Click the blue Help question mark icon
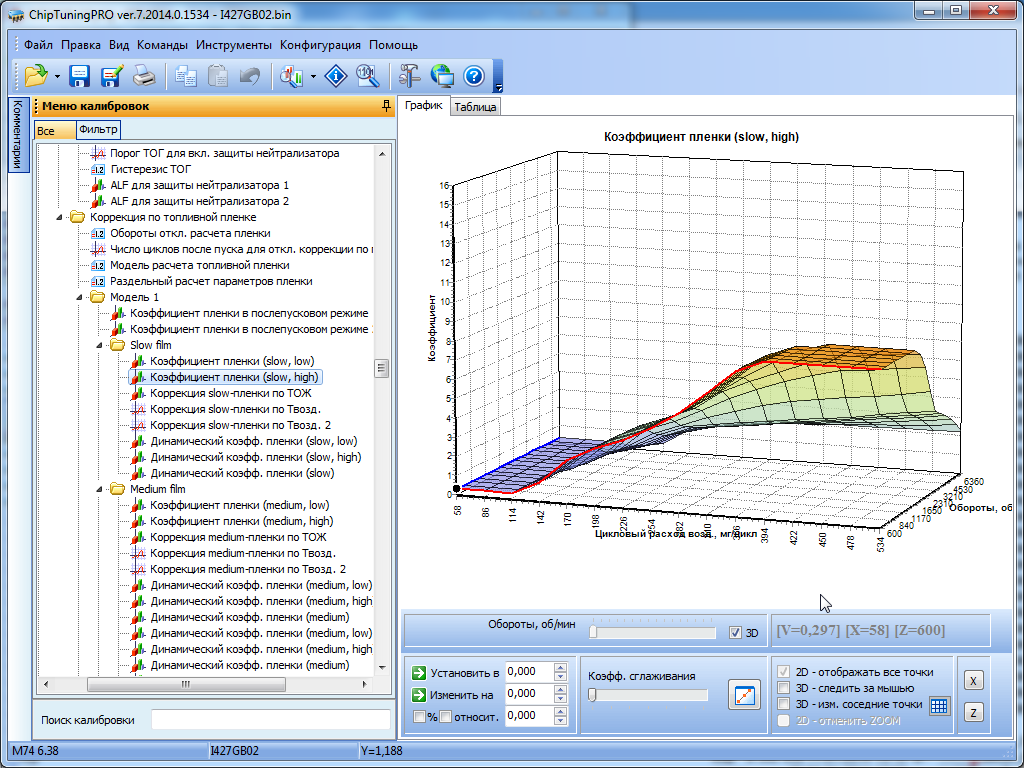The width and height of the screenshot is (1024, 768). coord(473,76)
